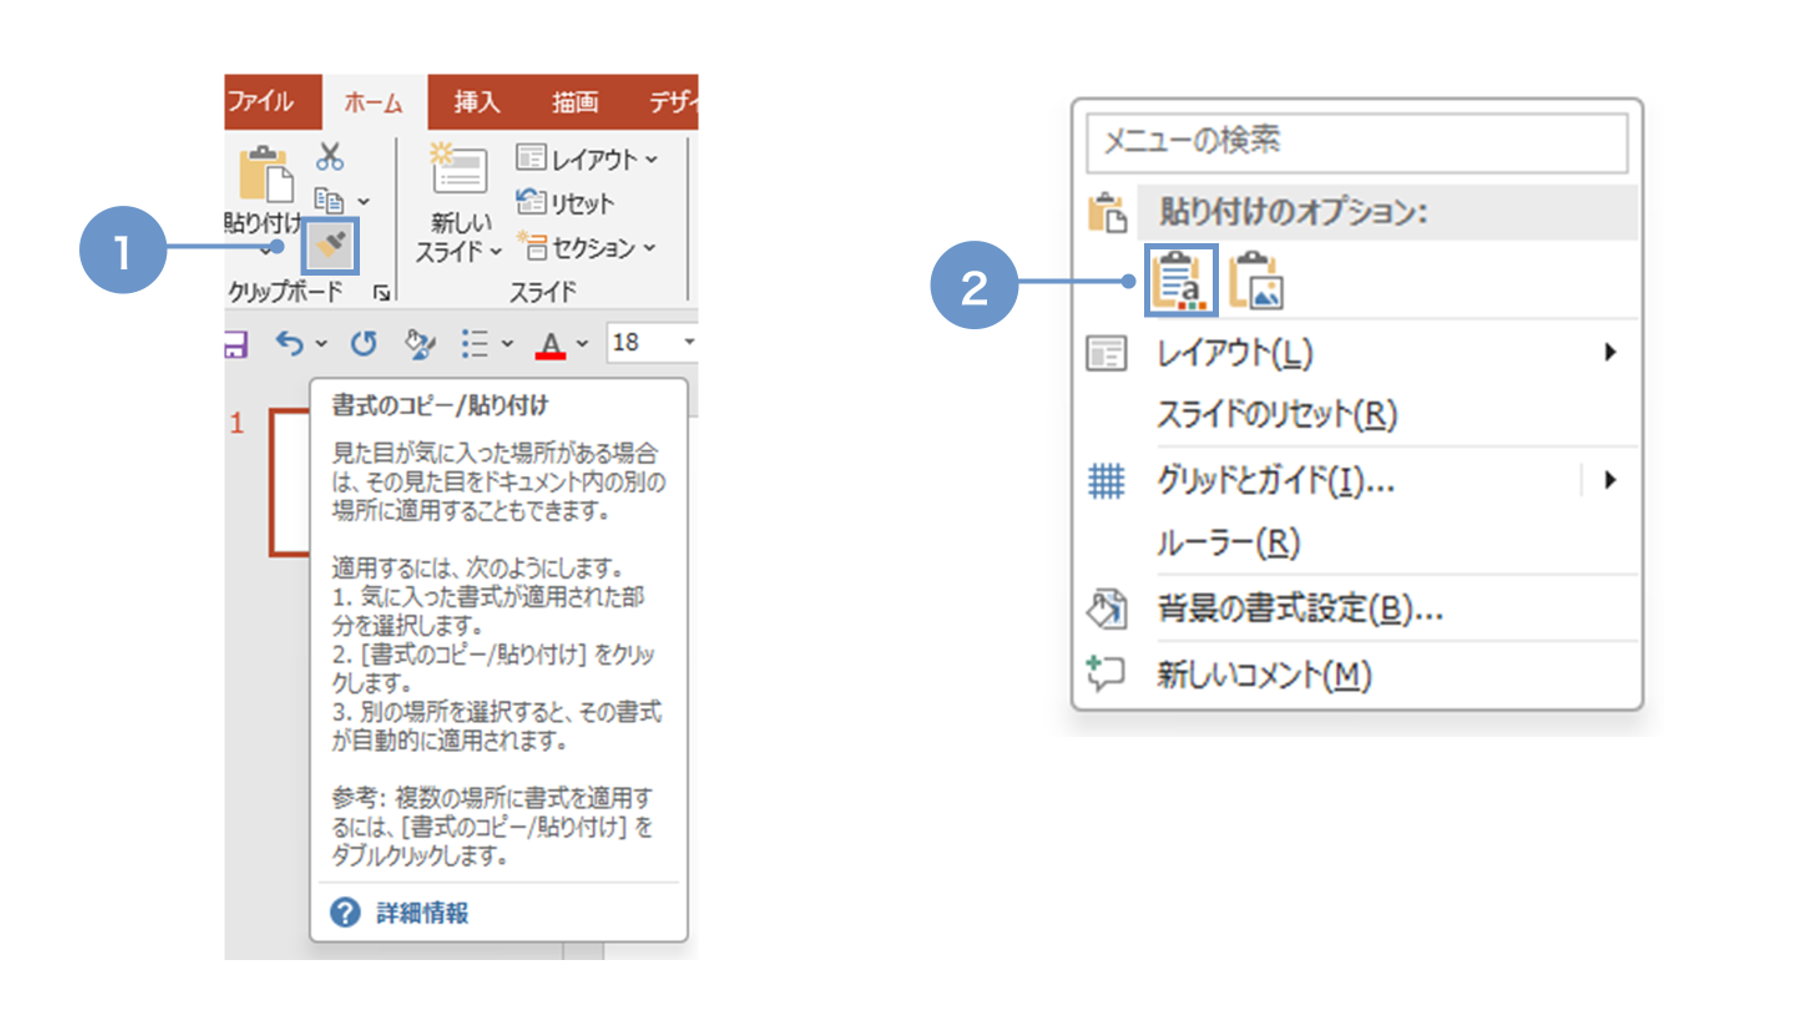
Task: Click the Redo icon
Action: point(364,343)
